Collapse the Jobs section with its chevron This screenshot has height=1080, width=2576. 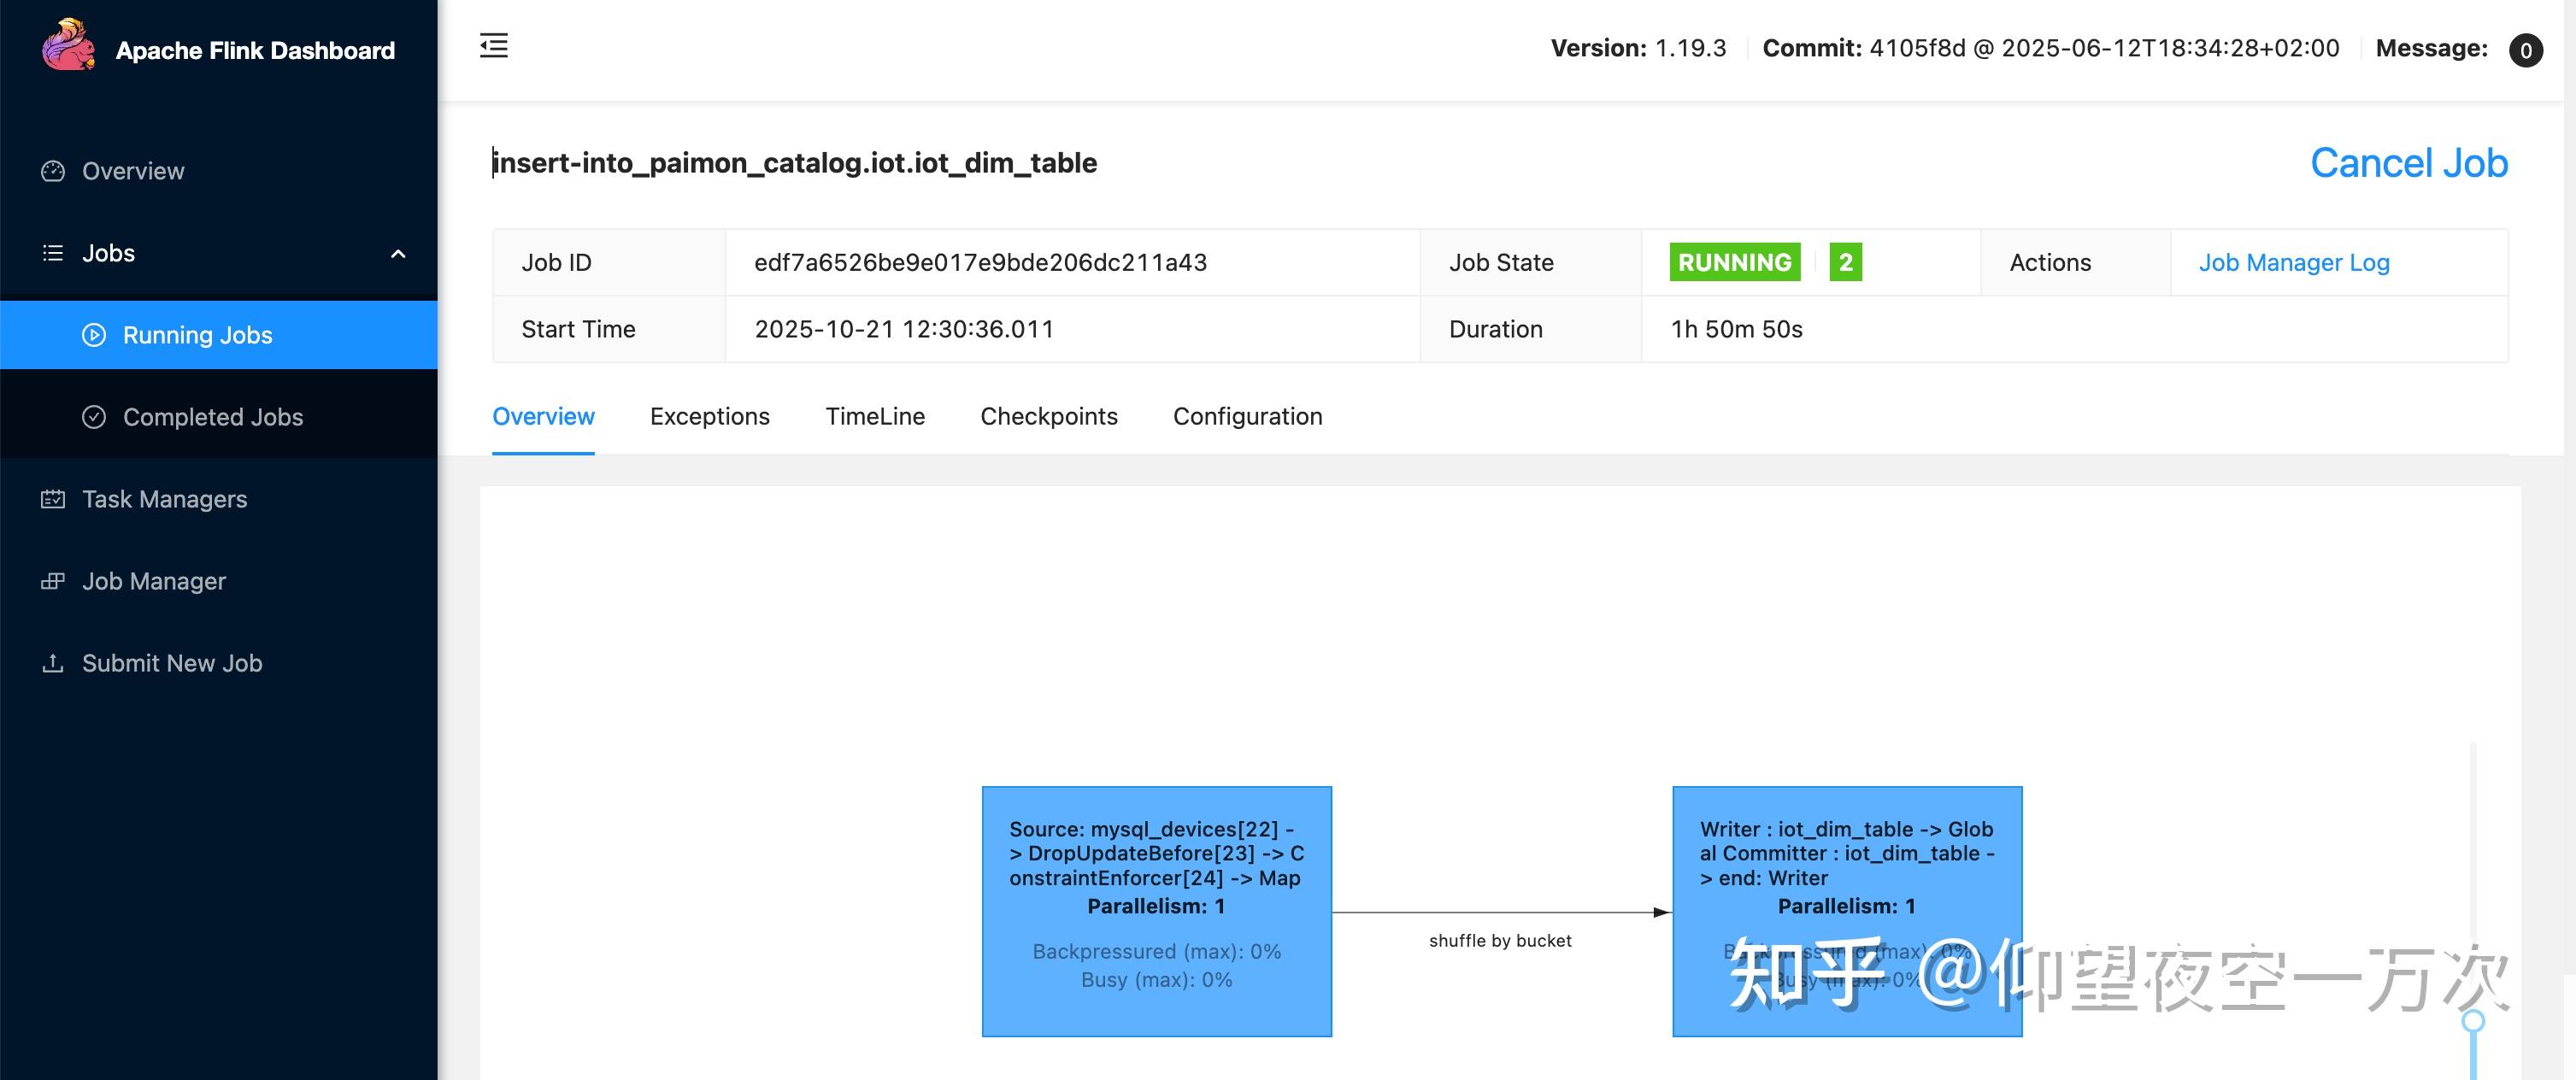[399, 255]
